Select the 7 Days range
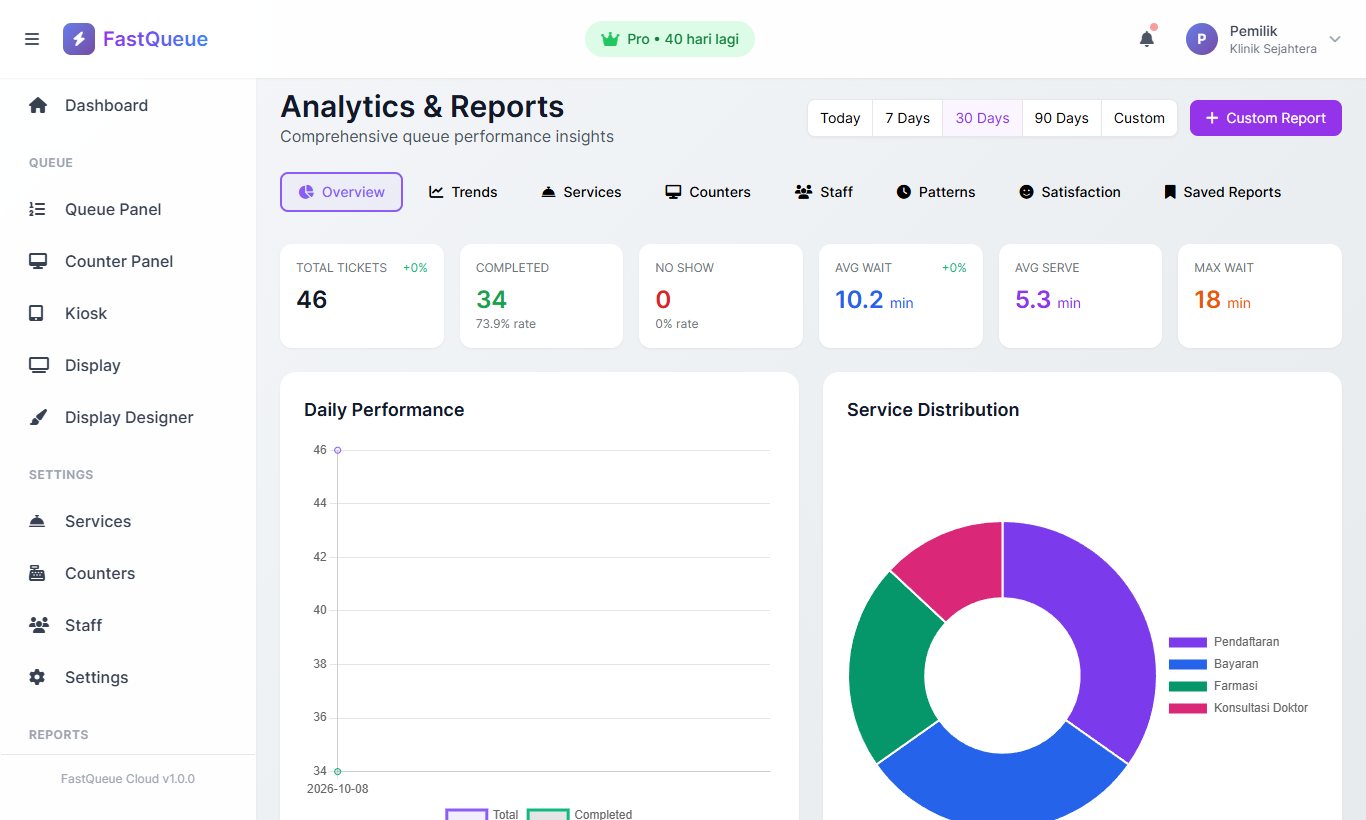This screenshot has width=1366, height=820. [908, 118]
